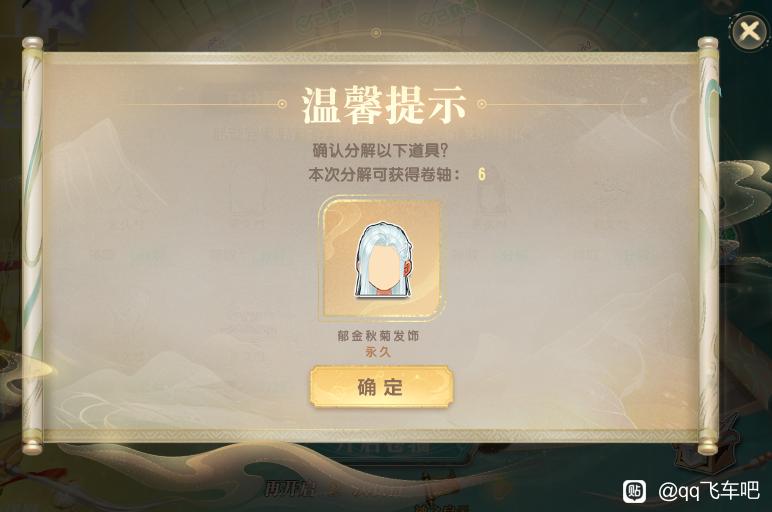Click the dimmed 再开启 text at bottom
Screen dimensions: 772x512
(x=289, y=488)
